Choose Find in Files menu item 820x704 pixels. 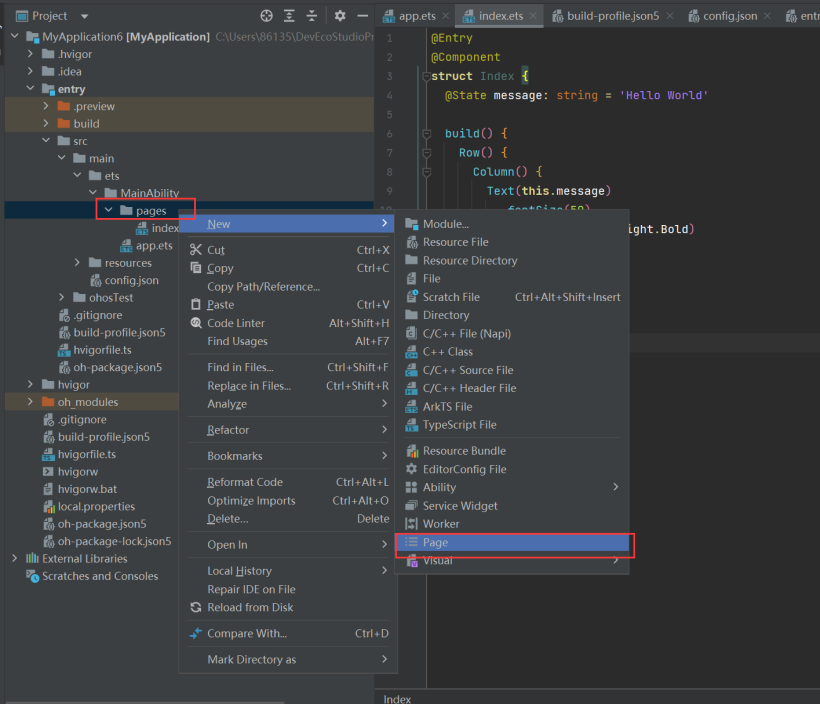coord(289,367)
